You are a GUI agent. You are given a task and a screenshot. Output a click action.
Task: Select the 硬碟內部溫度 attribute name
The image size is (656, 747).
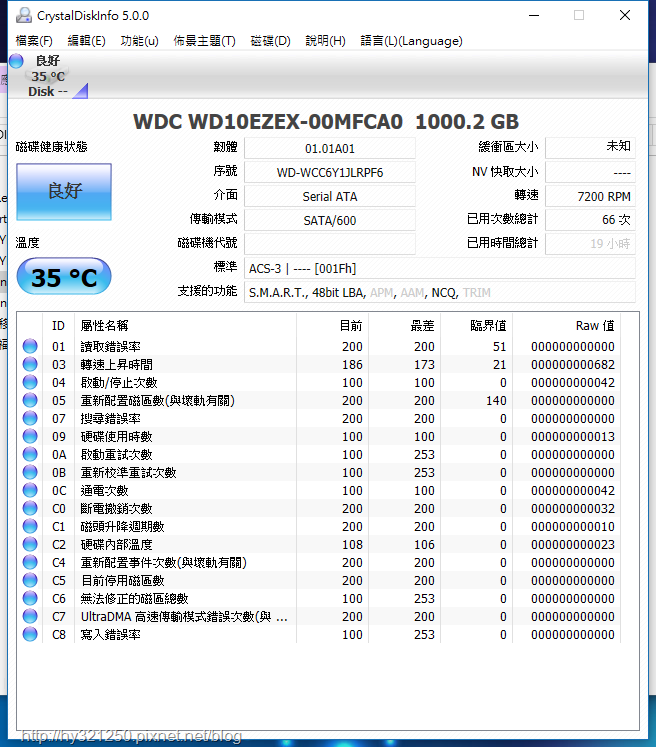(117, 545)
